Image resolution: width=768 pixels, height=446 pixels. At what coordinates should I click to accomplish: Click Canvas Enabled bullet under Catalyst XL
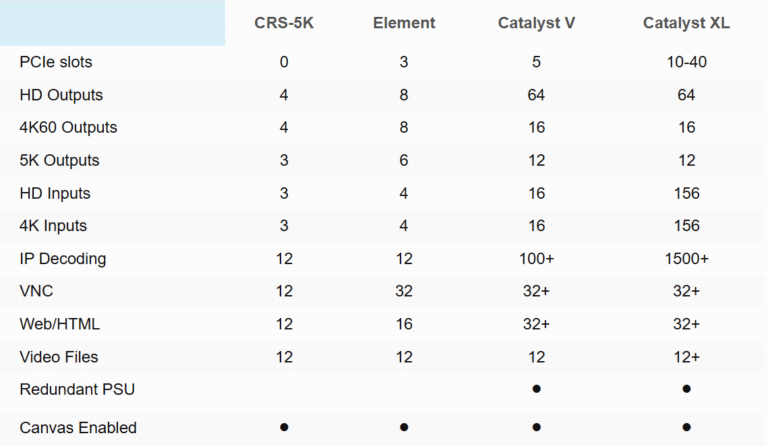point(686,427)
